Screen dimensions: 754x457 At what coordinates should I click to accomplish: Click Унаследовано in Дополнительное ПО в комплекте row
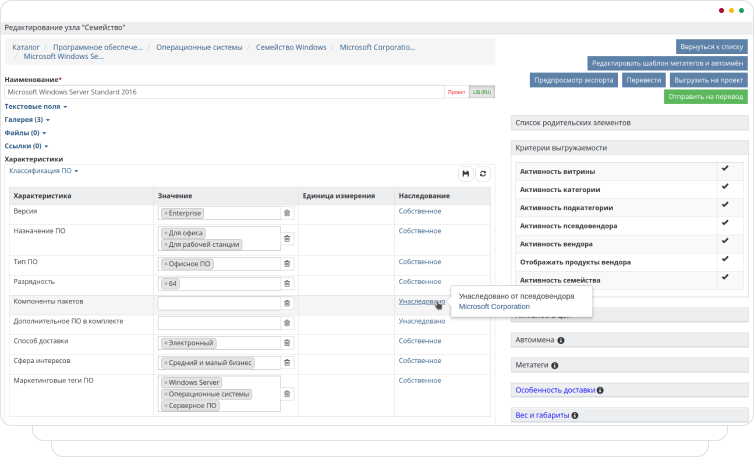422,321
